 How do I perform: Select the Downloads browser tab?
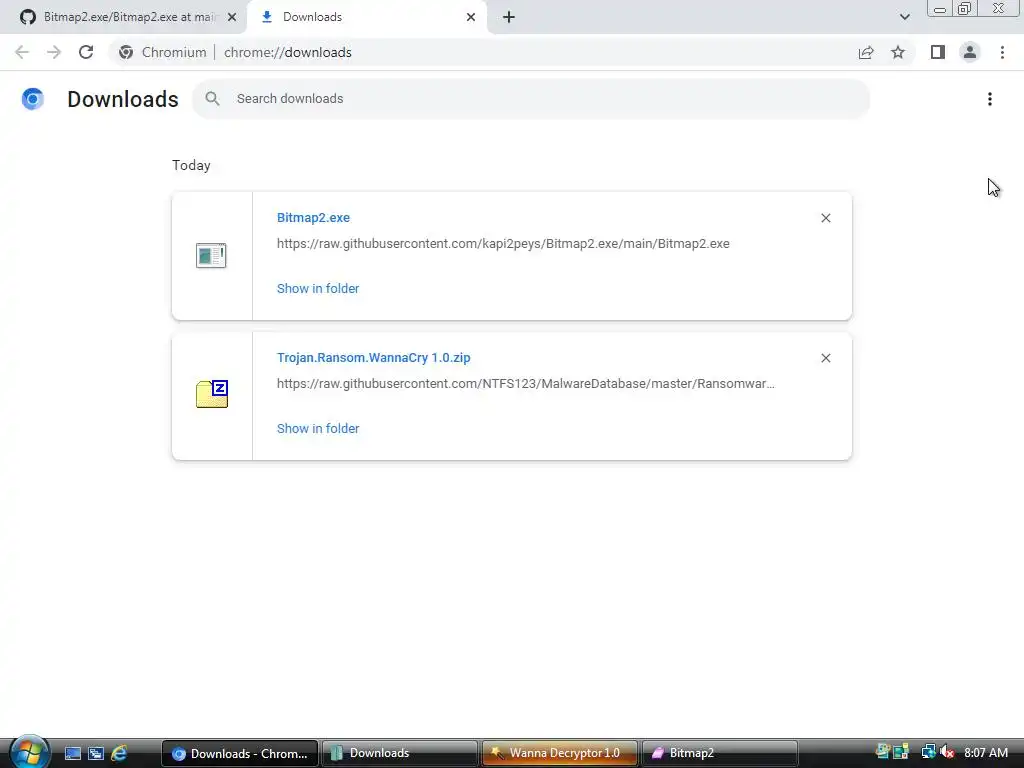point(366,17)
